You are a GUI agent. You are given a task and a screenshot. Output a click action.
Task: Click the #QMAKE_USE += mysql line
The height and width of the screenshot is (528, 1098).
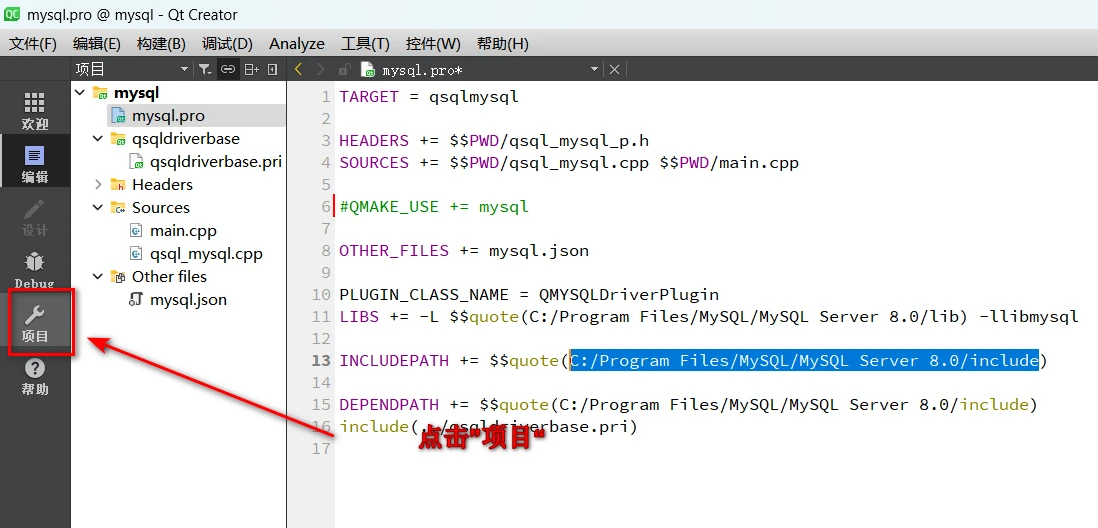tap(434, 207)
